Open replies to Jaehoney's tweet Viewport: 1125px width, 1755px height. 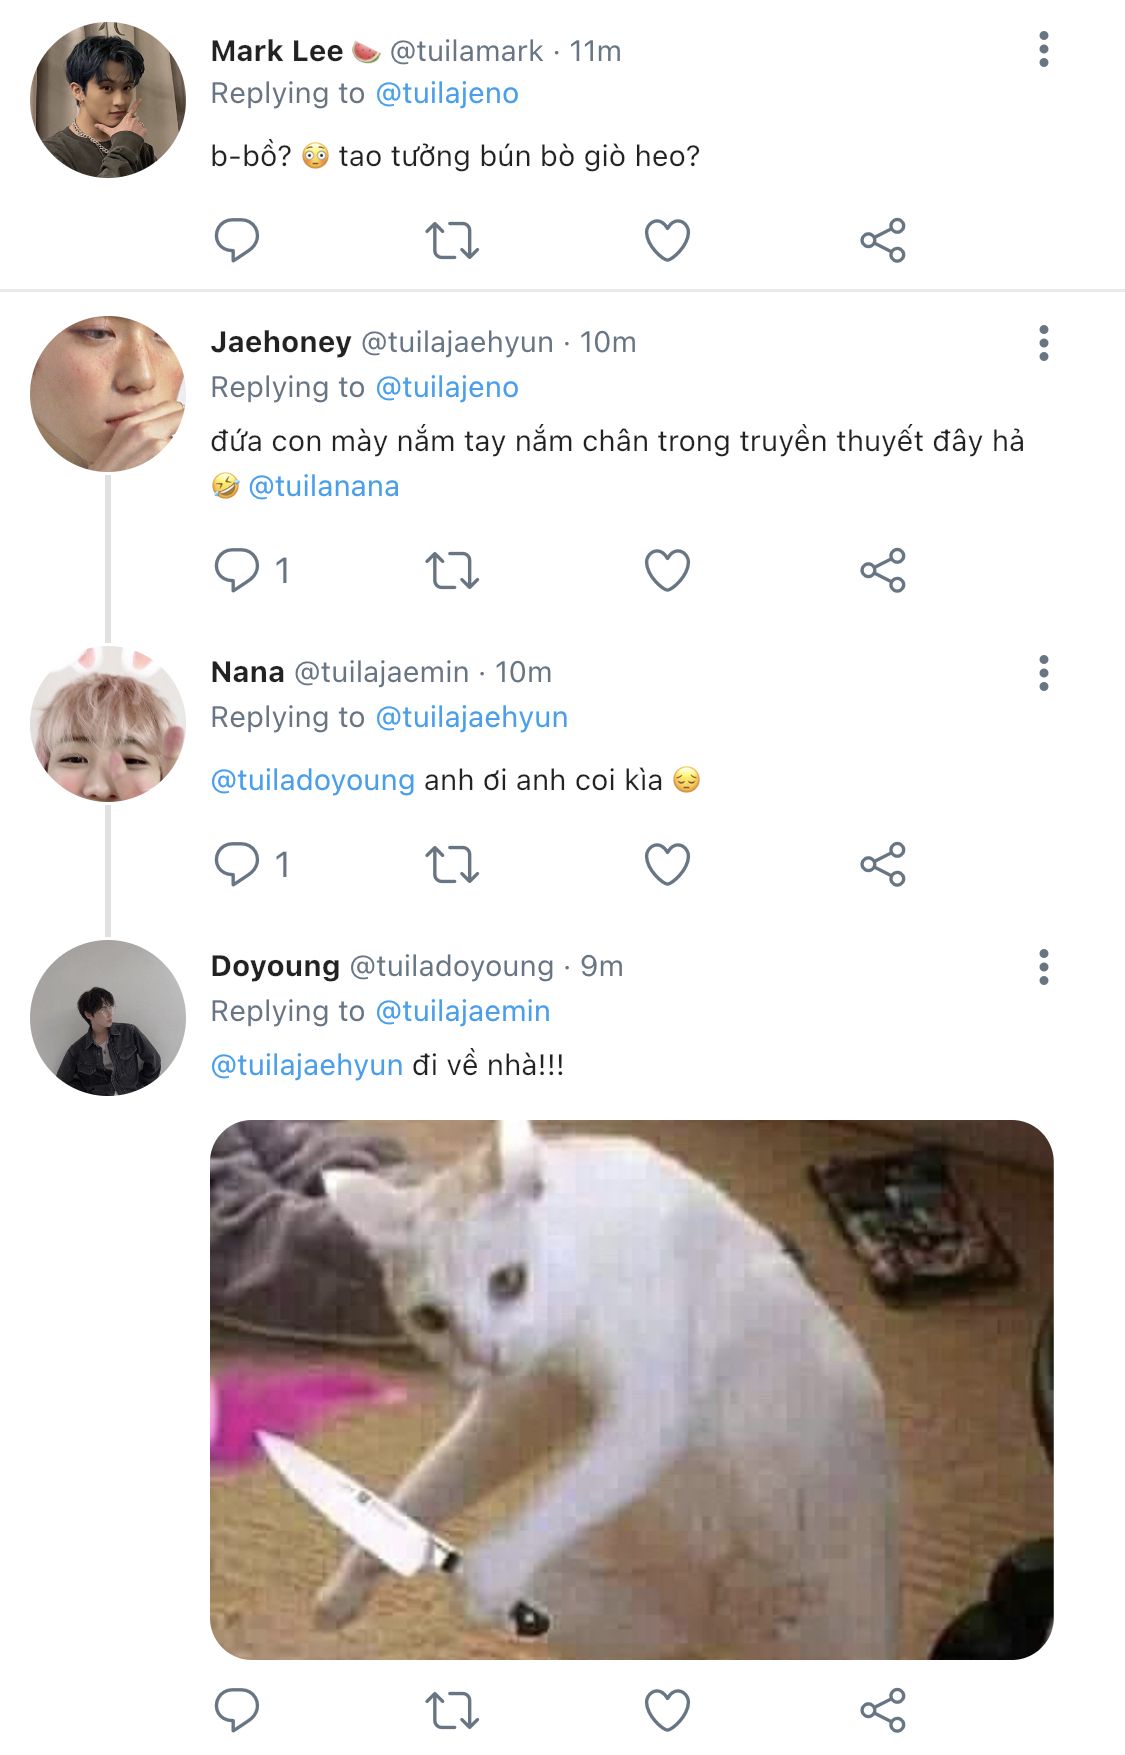tap(252, 570)
